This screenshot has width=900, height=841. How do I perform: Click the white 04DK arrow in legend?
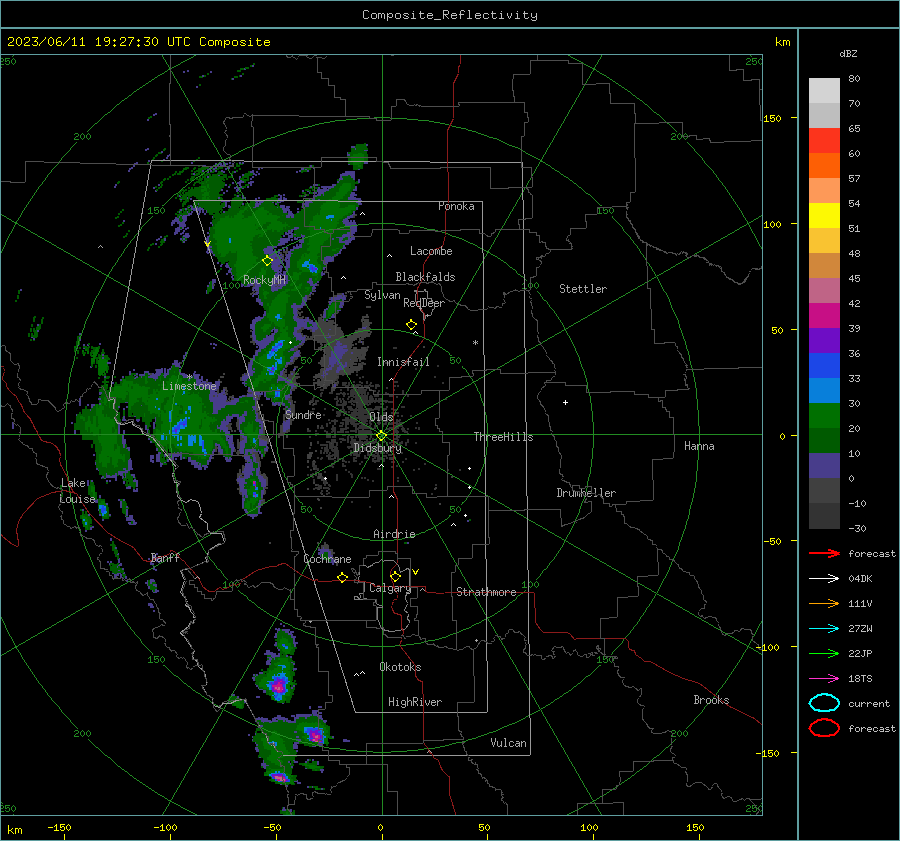coord(824,579)
